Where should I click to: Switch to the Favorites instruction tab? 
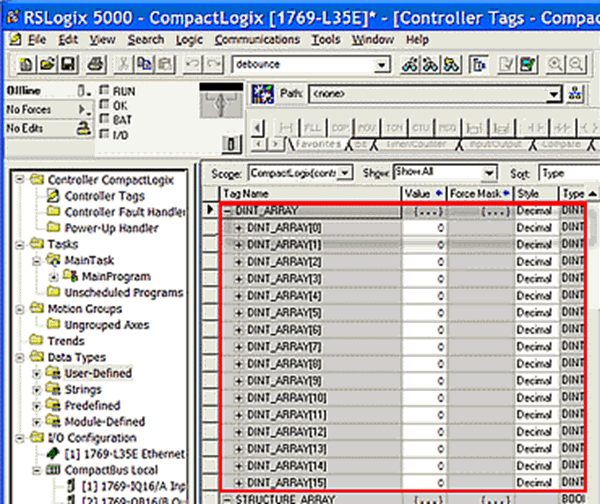click(x=318, y=144)
